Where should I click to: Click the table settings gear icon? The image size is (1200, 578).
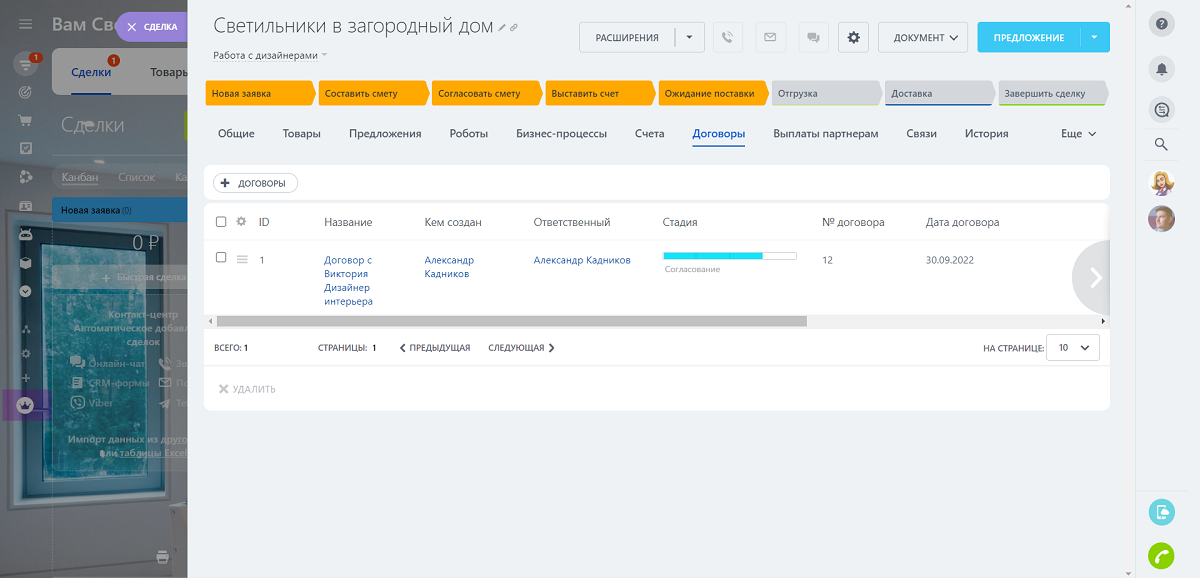point(241,222)
